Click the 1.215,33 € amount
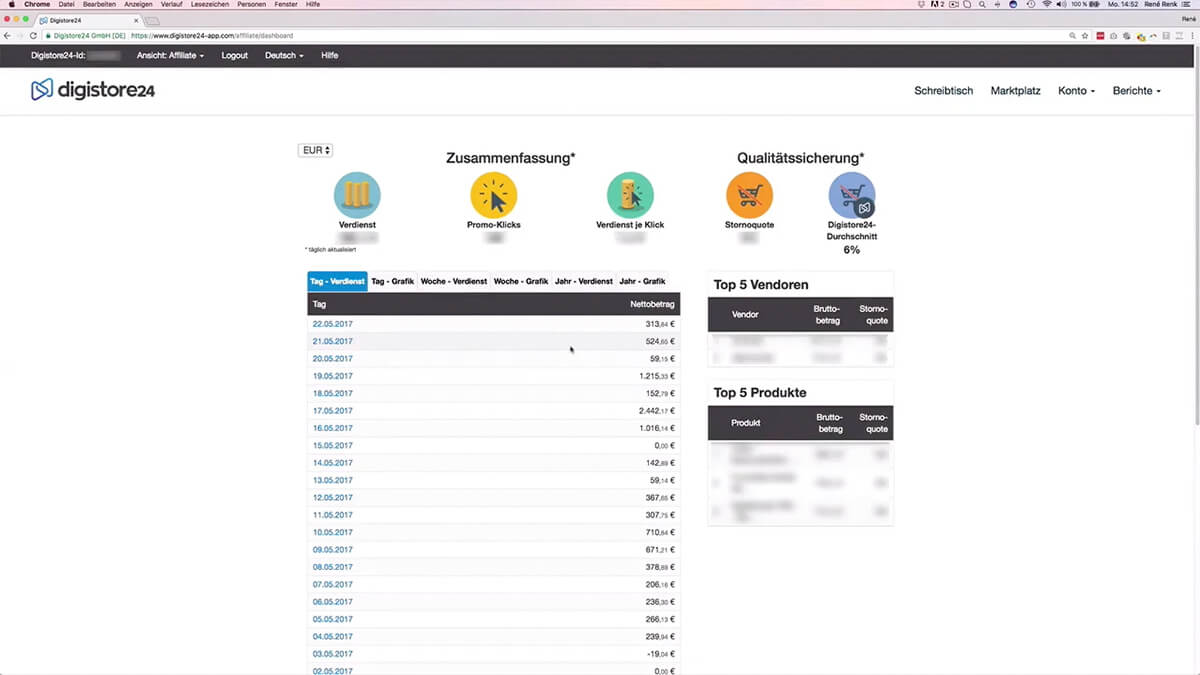The height and width of the screenshot is (675, 1200). click(657, 376)
